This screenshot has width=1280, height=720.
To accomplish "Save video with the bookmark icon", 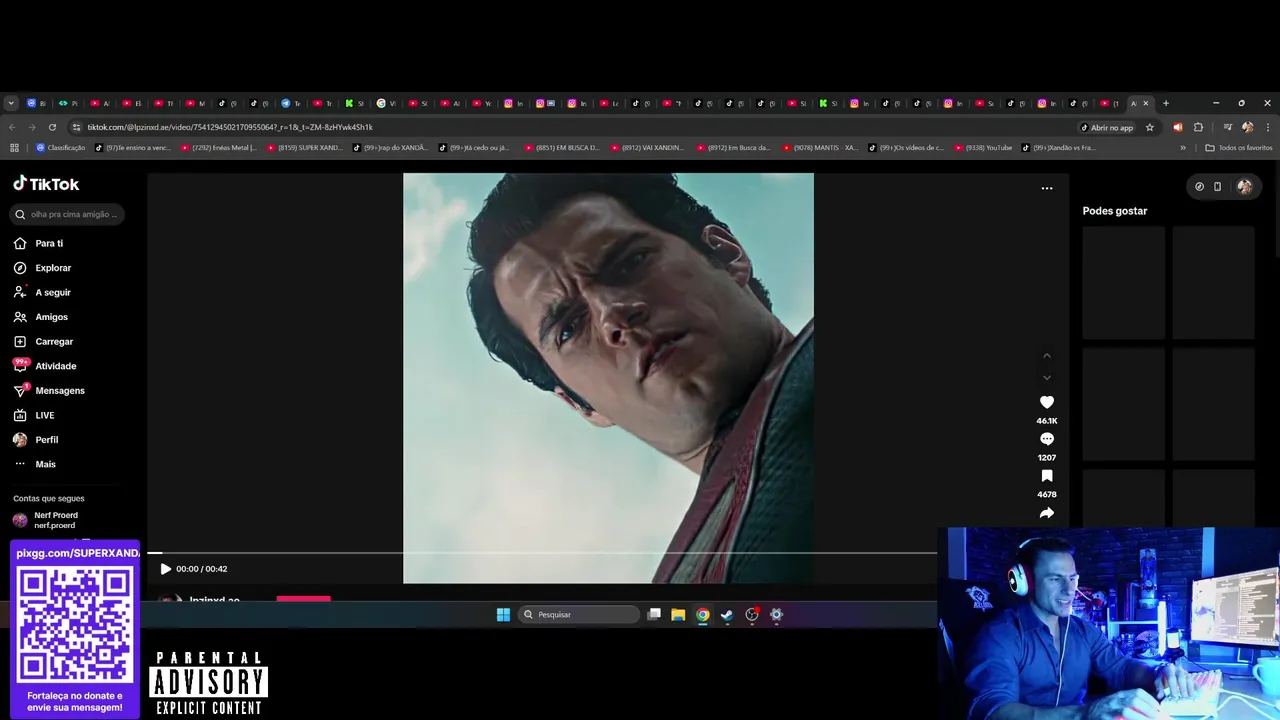I will pos(1047,476).
